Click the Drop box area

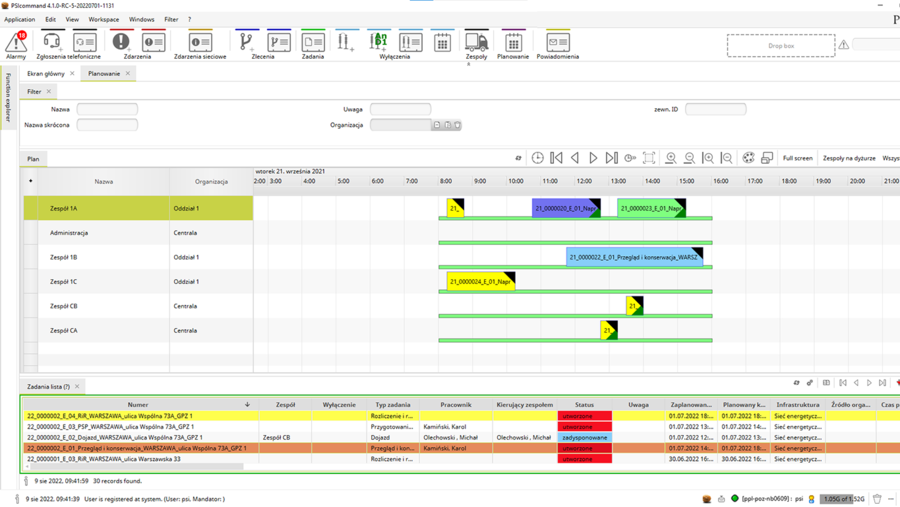781,45
